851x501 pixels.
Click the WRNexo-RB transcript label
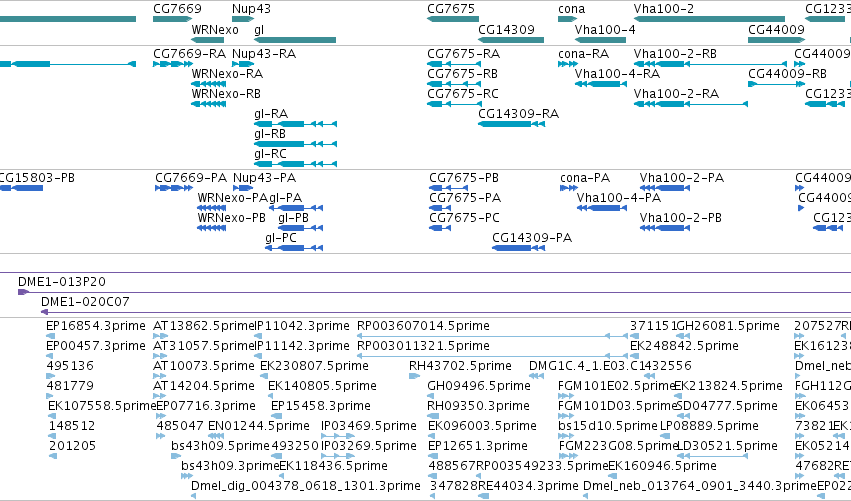pyautogui.click(x=226, y=93)
